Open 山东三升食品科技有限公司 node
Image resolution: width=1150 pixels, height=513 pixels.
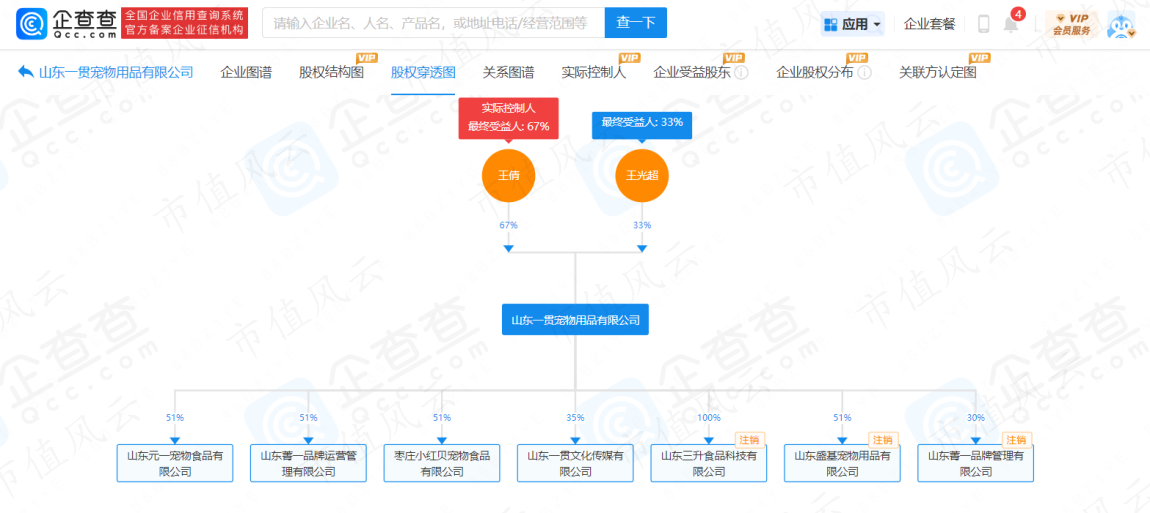click(x=708, y=463)
